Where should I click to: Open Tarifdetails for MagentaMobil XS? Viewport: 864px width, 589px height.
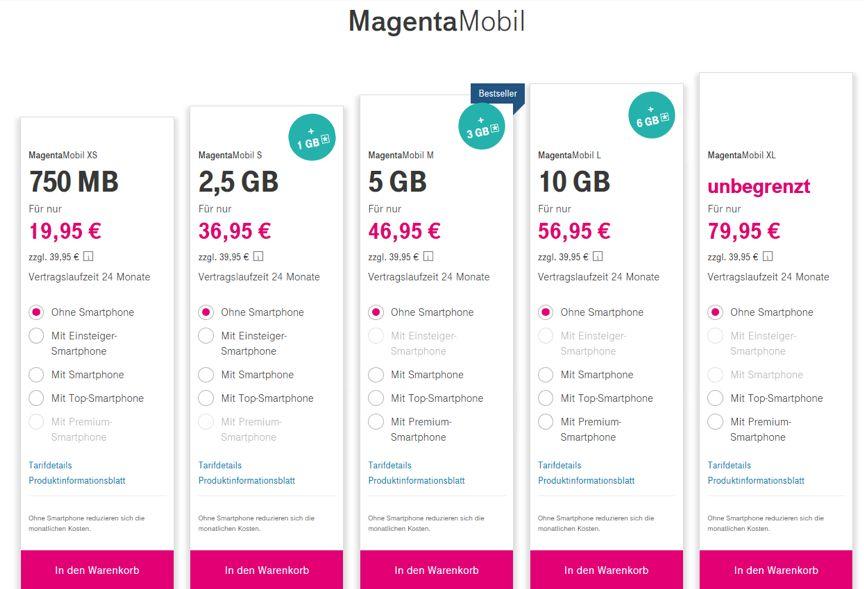[x=50, y=465]
